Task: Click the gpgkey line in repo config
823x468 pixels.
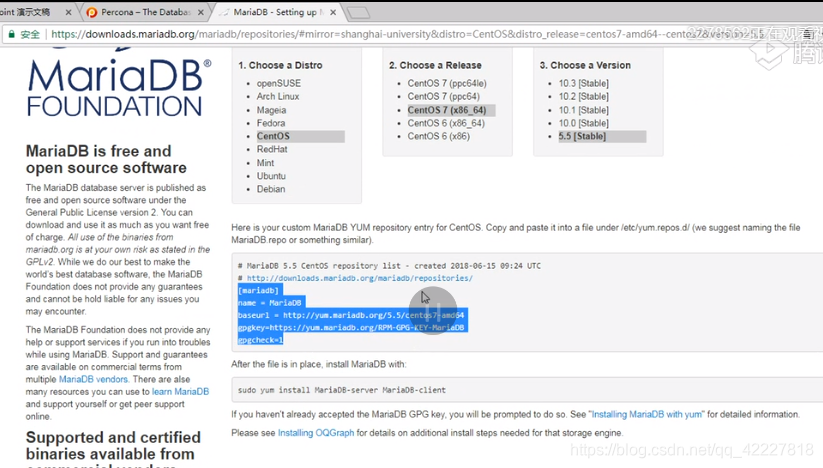Action: [x=351, y=328]
